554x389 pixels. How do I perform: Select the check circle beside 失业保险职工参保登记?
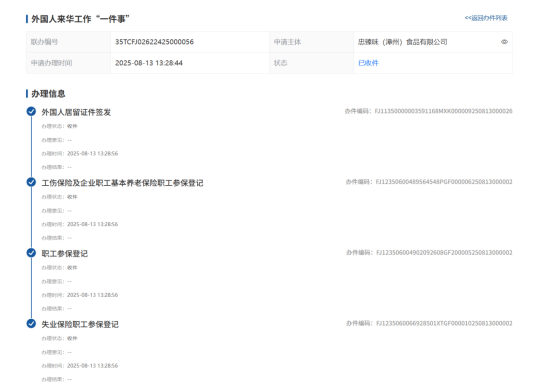coord(31,324)
